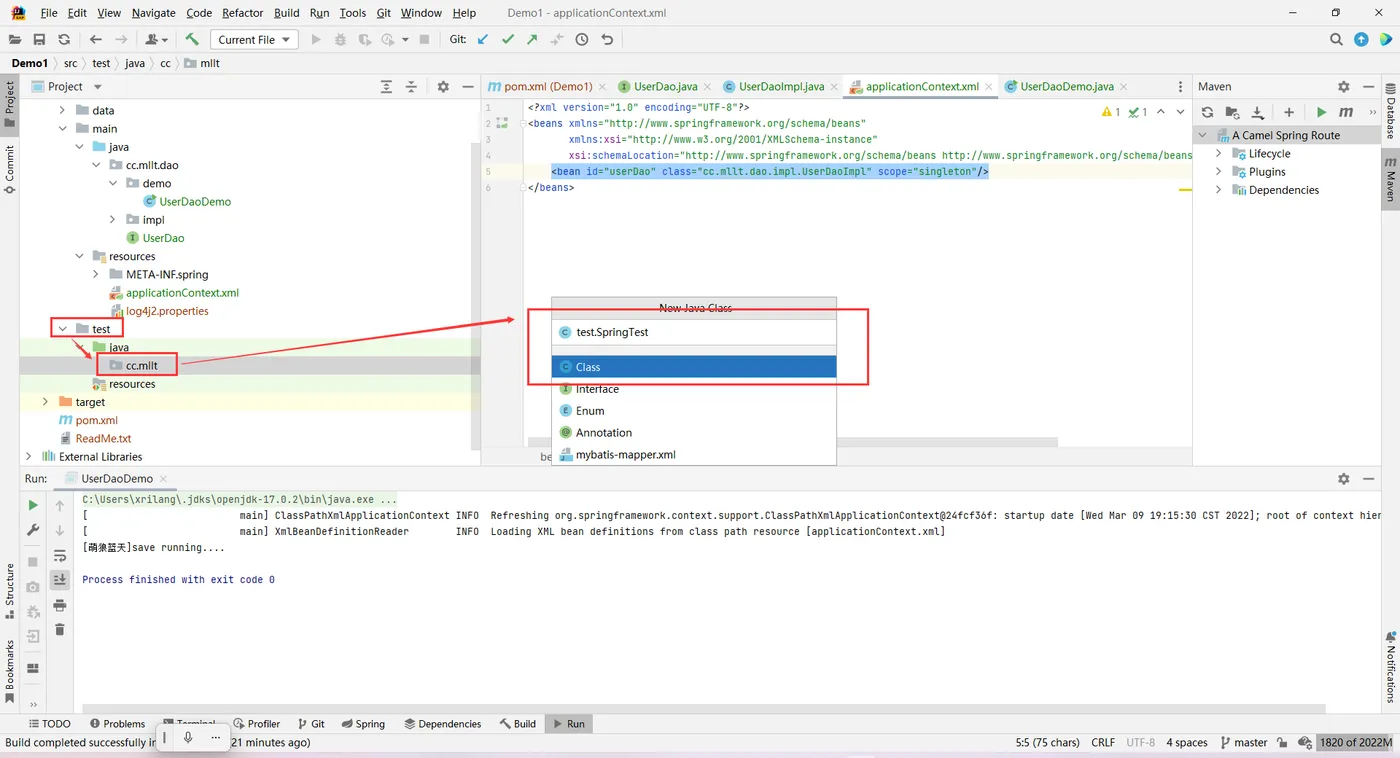Expand the impl package node

point(113,220)
